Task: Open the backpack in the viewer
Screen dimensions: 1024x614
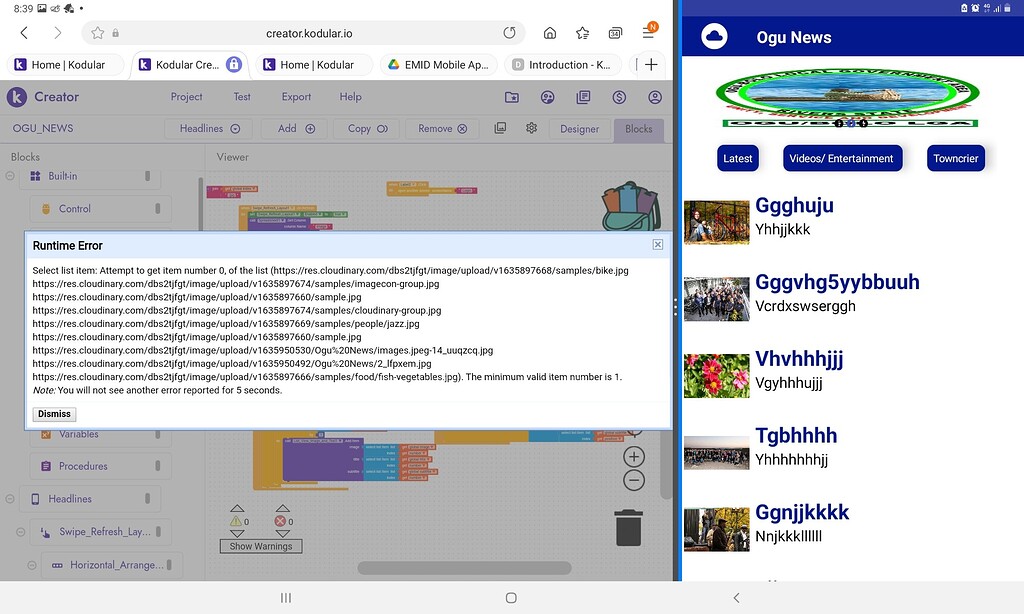Action: (x=631, y=206)
